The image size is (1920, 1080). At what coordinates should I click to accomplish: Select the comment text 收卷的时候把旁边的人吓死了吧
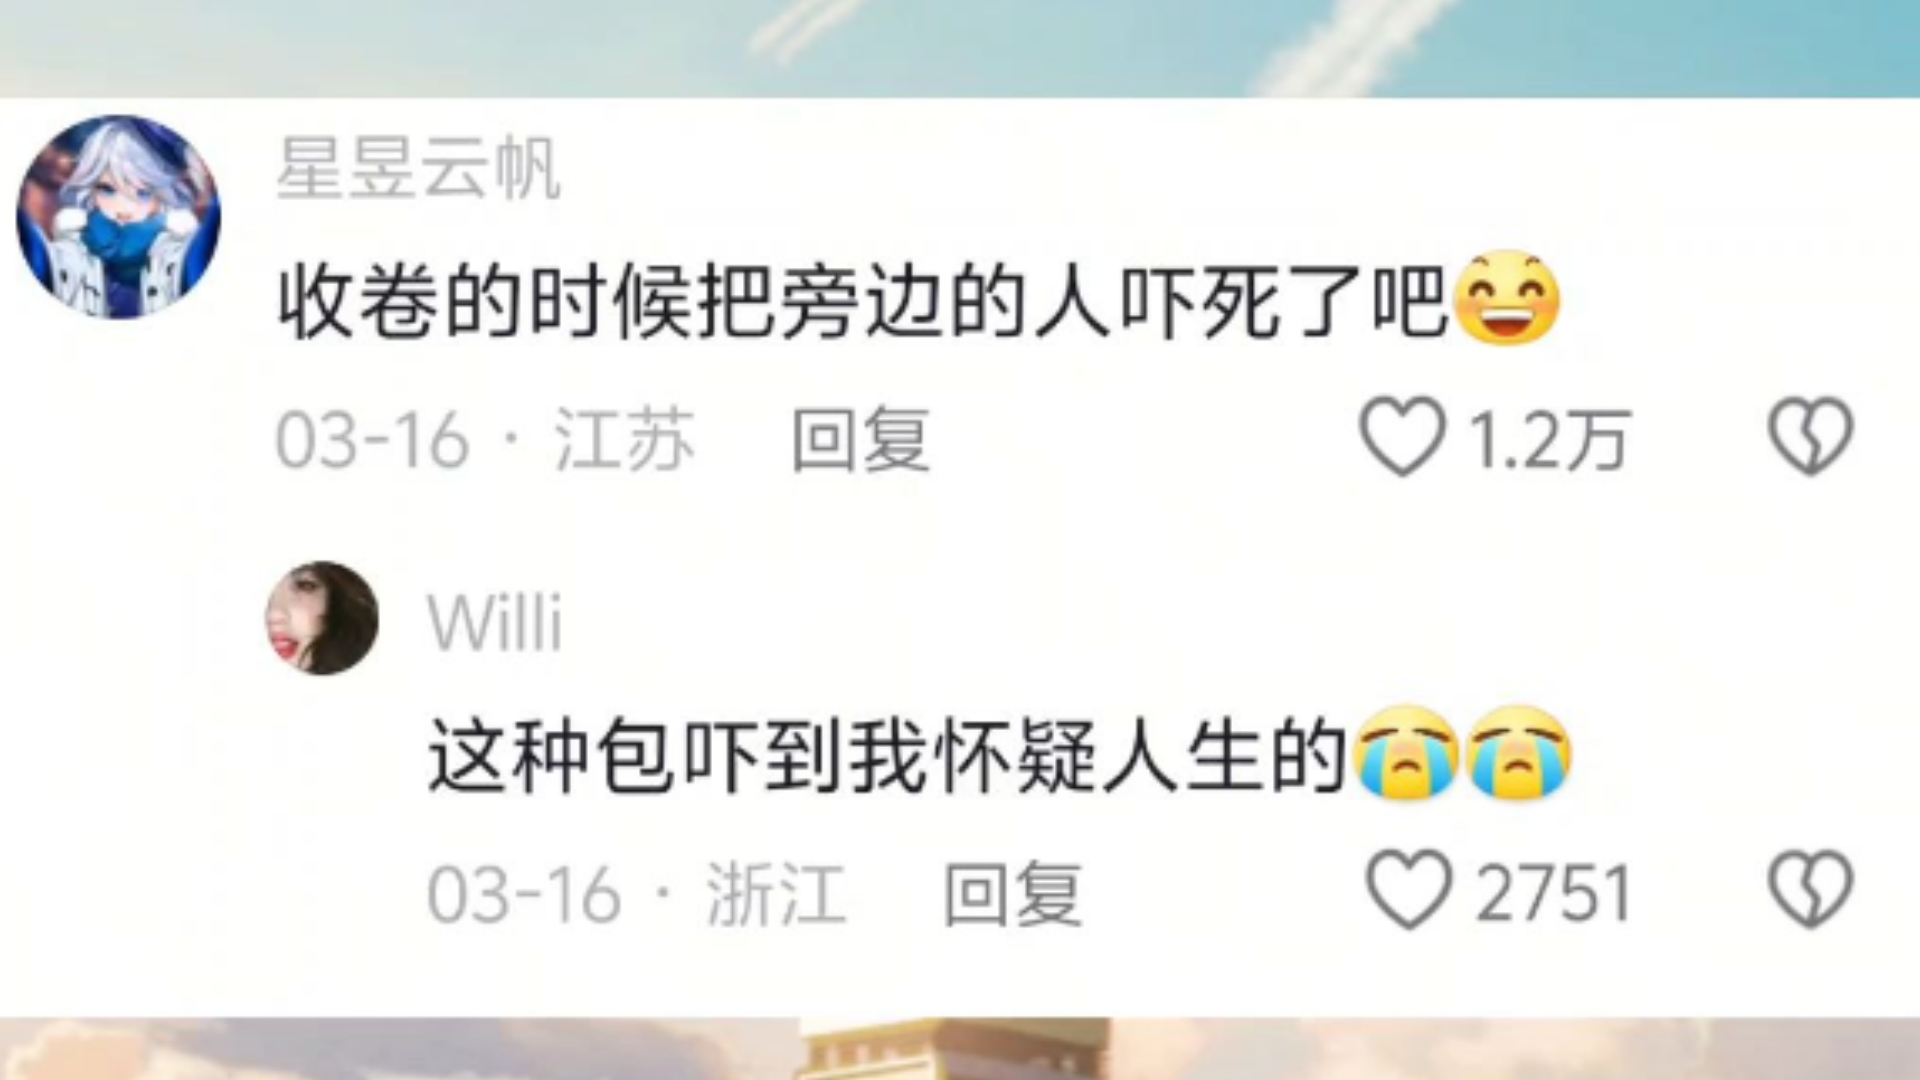click(863, 301)
